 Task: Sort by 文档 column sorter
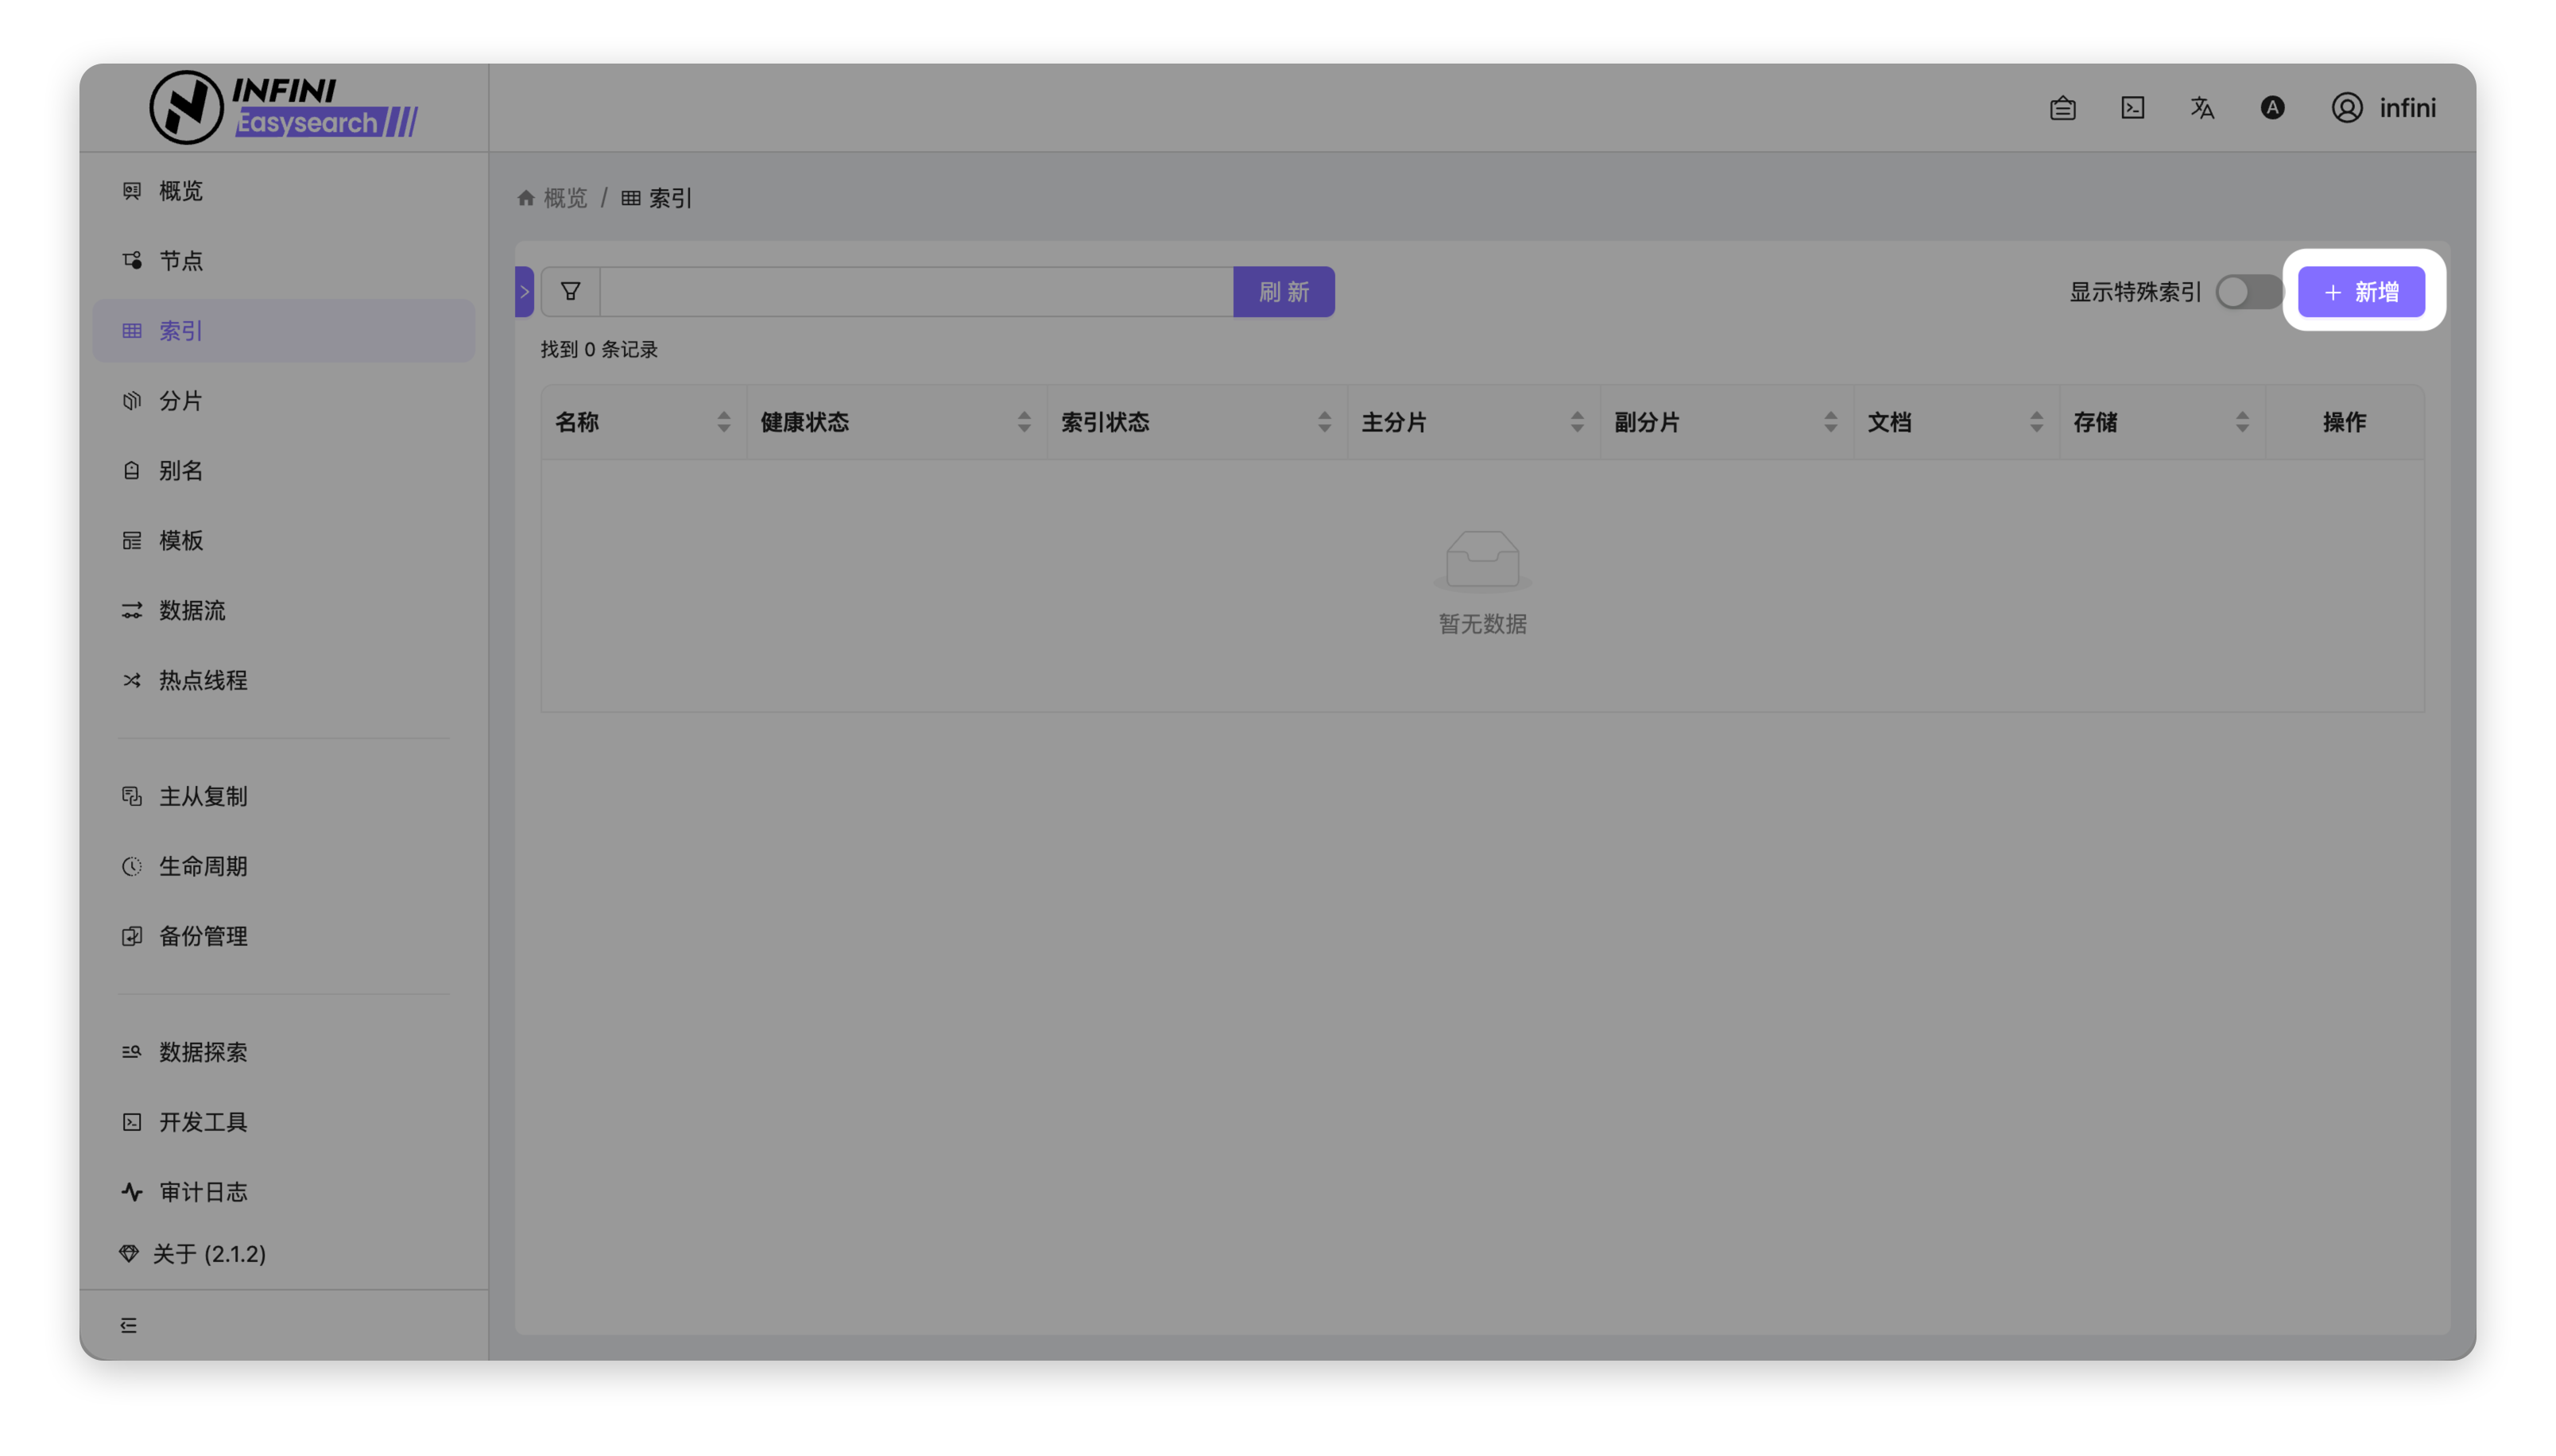[x=2036, y=422]
